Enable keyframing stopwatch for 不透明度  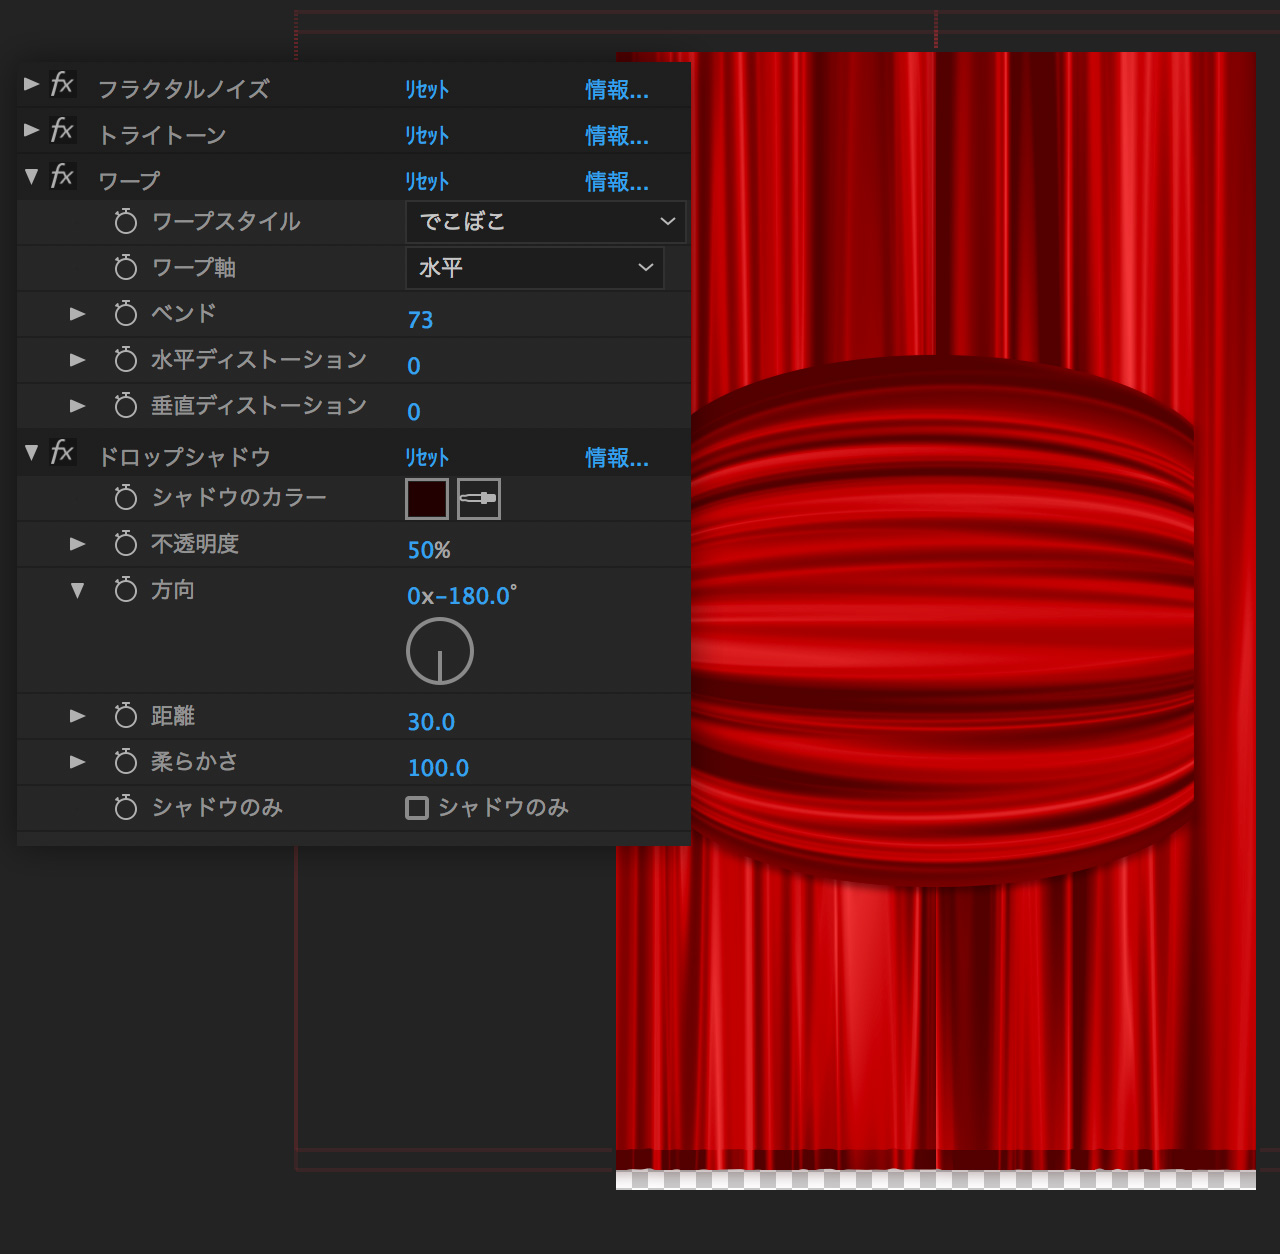(x=126, y=544)
